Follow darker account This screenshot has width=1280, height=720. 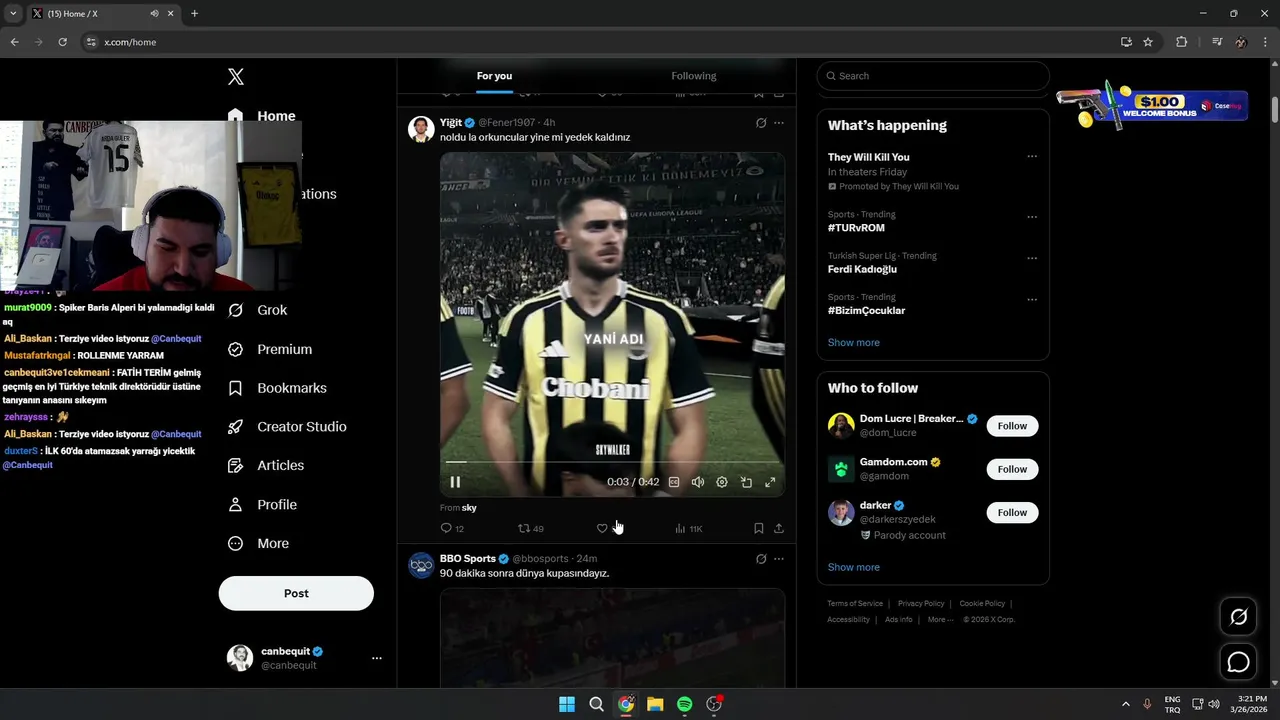(x=1012, y=513)
